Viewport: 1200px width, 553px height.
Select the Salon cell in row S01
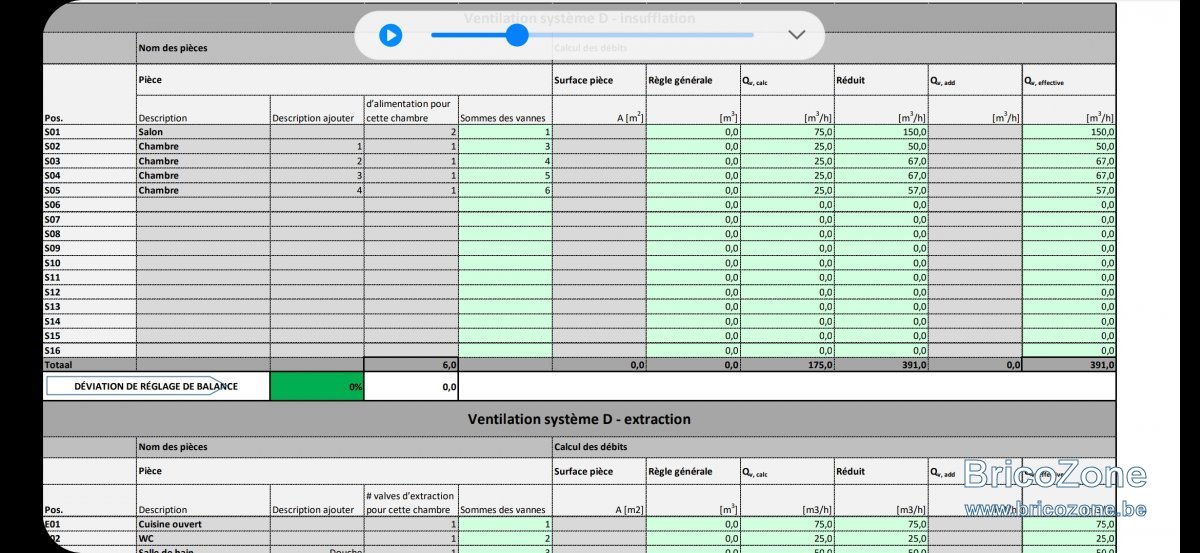click(x=203, y=132)
